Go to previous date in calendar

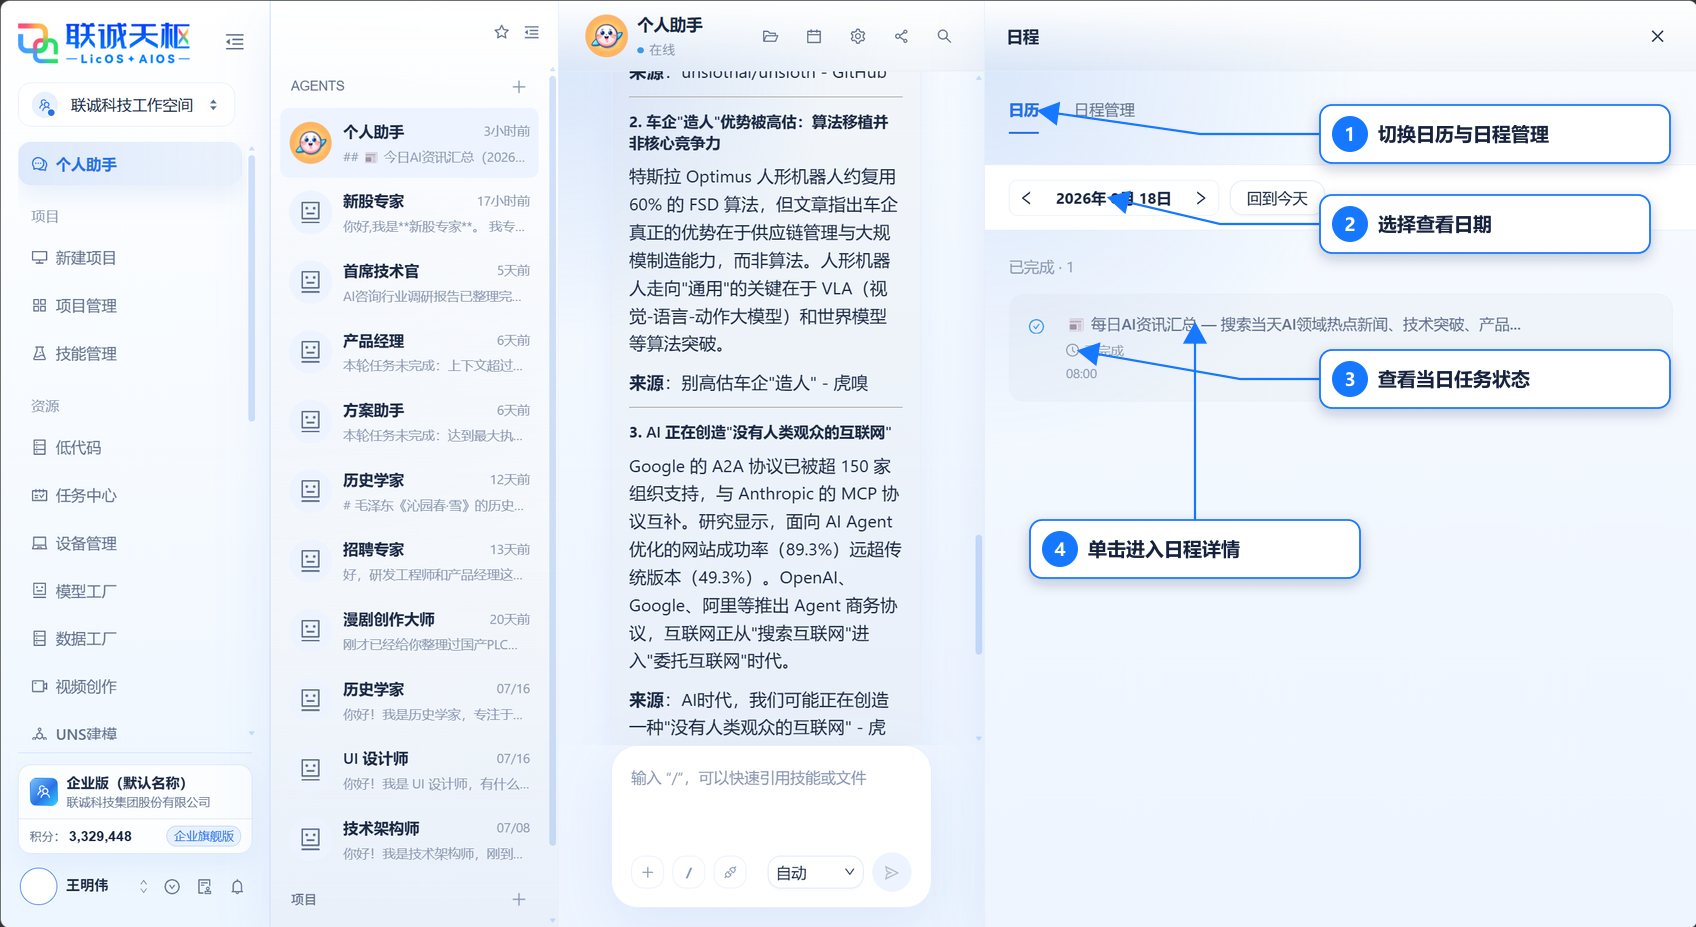(1026, 198)
